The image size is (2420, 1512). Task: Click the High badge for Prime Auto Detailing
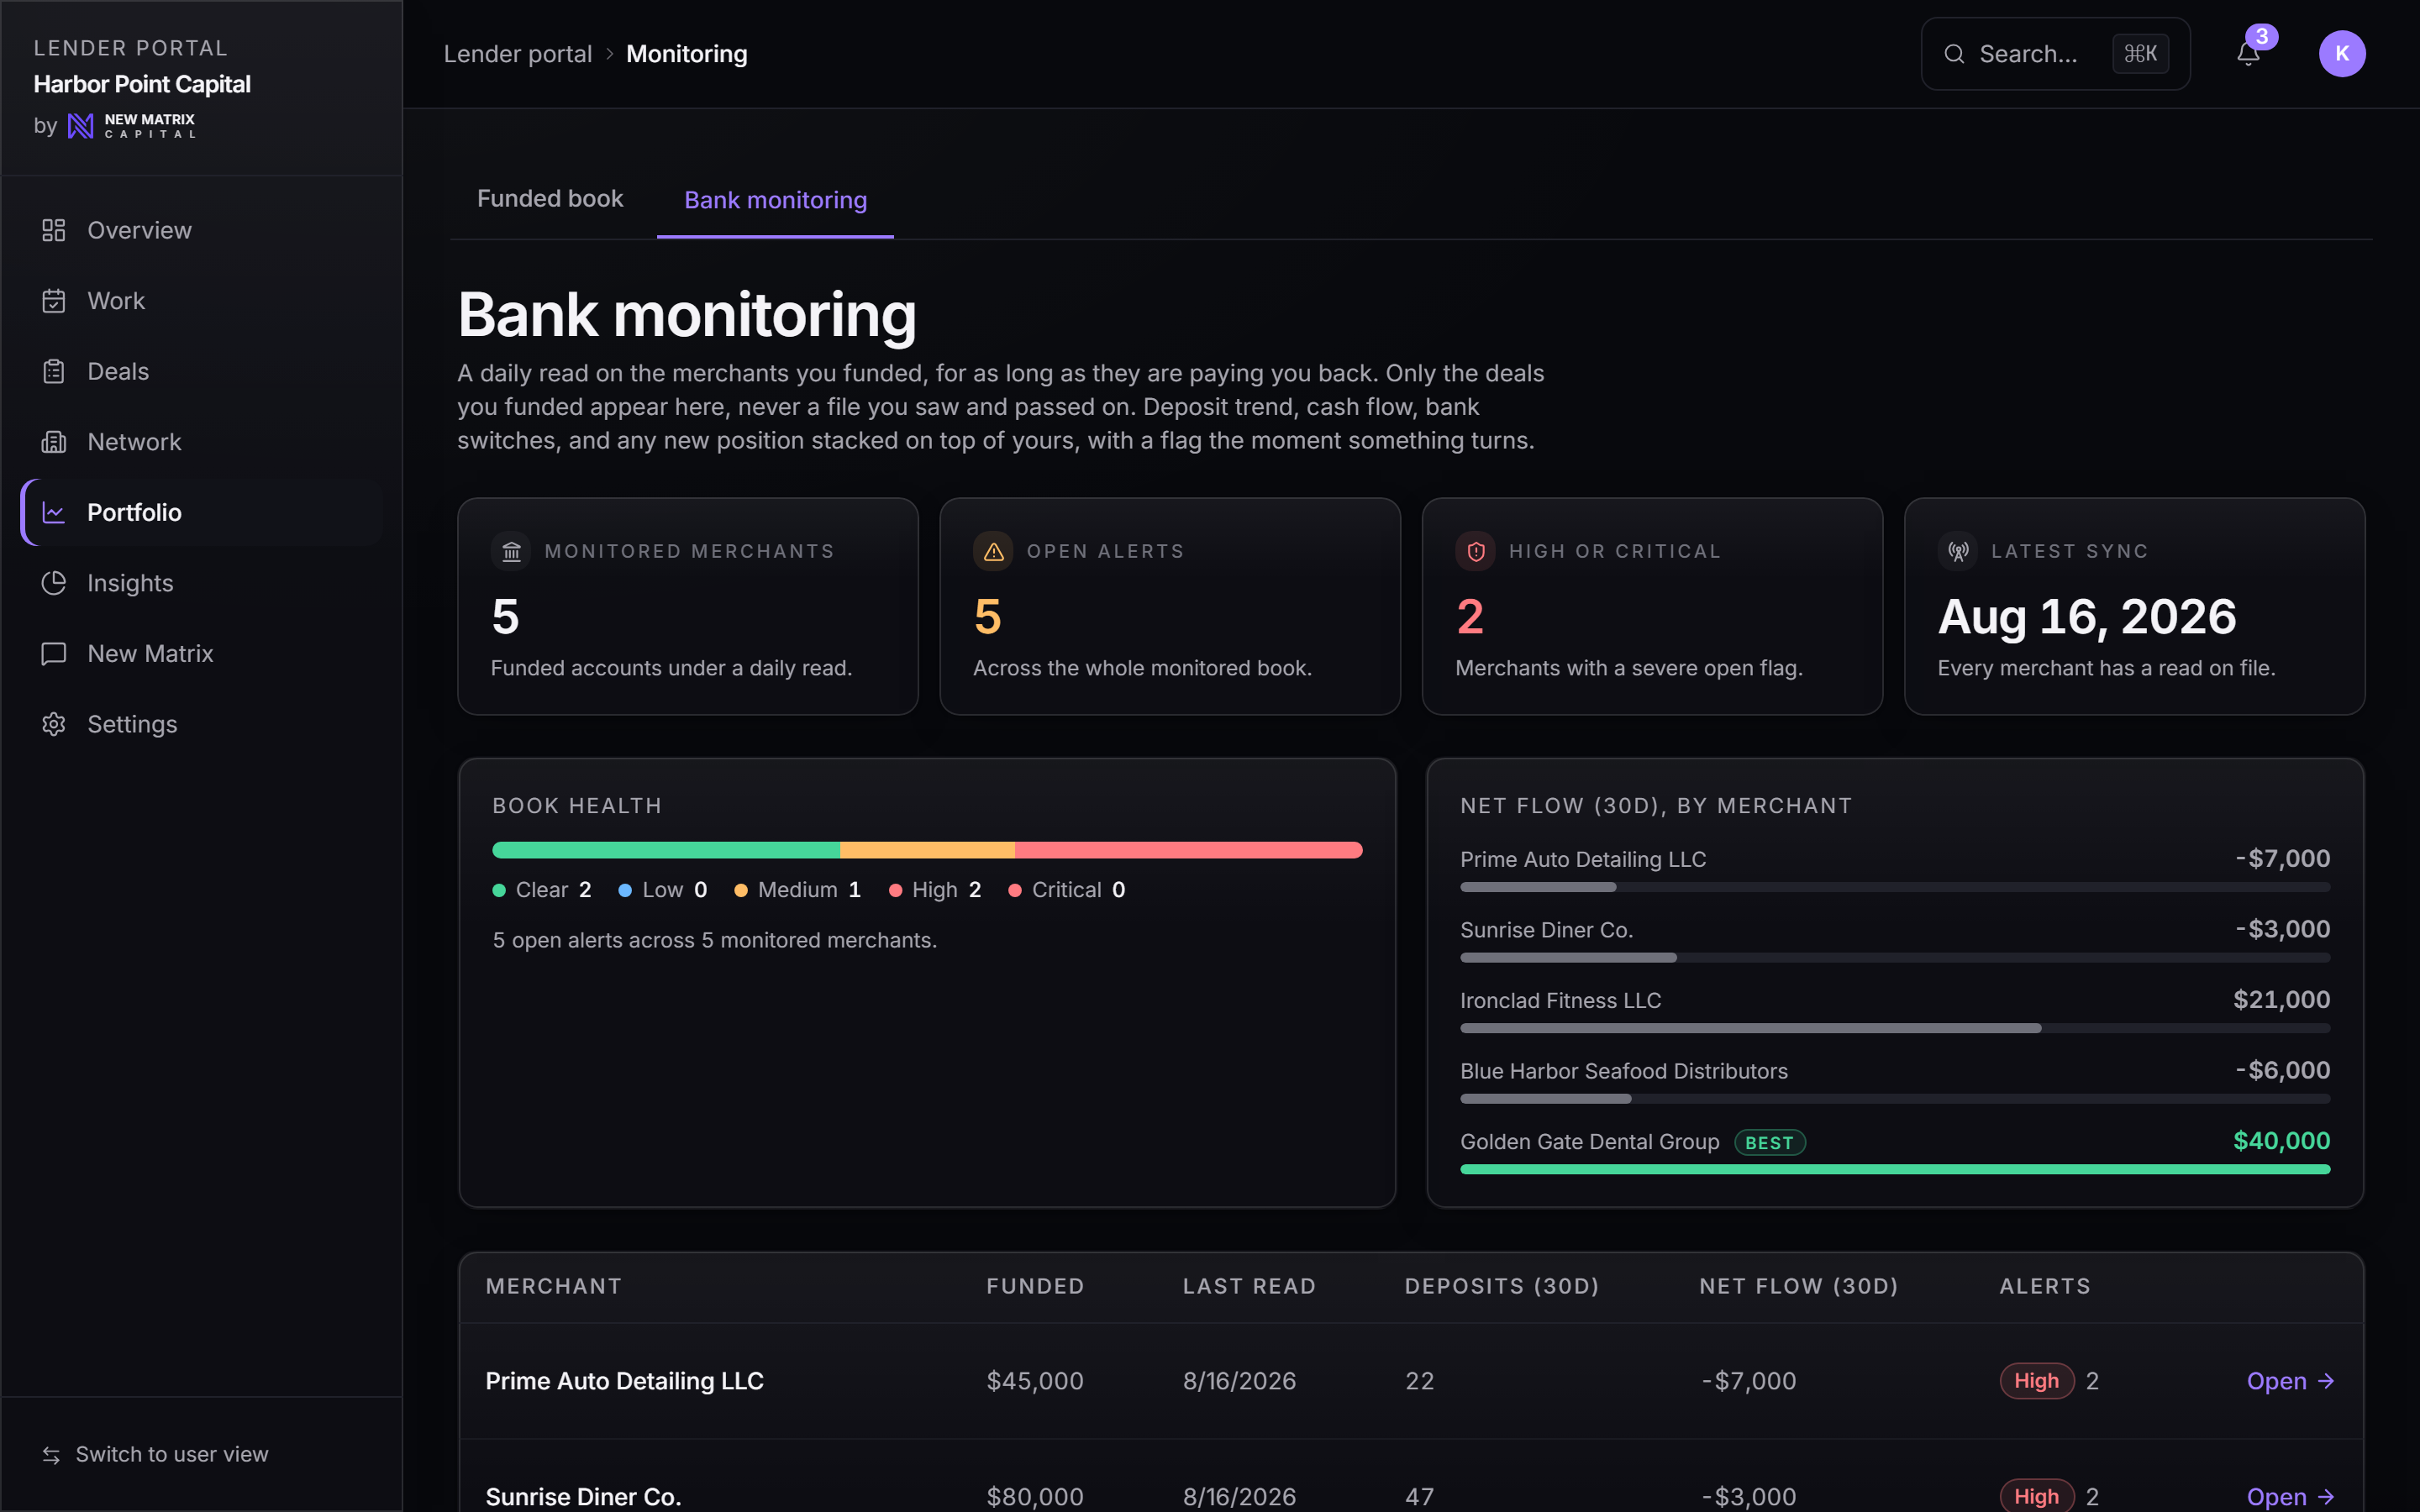tap(2036, 1381)
